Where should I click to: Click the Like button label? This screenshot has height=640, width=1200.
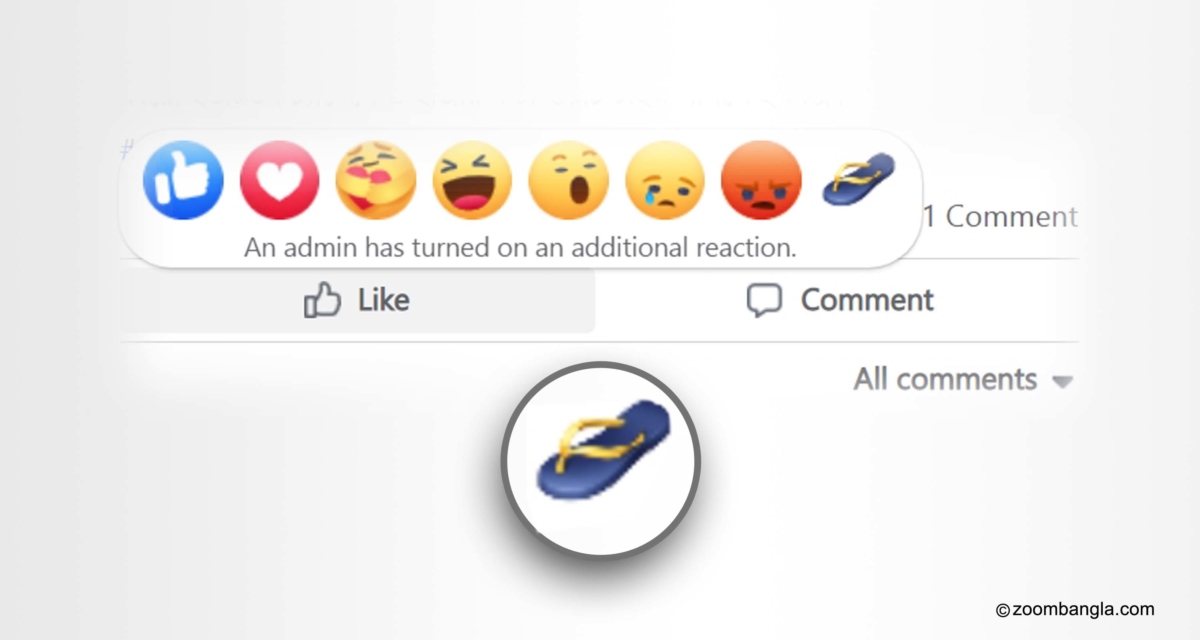tap(383, 300)
